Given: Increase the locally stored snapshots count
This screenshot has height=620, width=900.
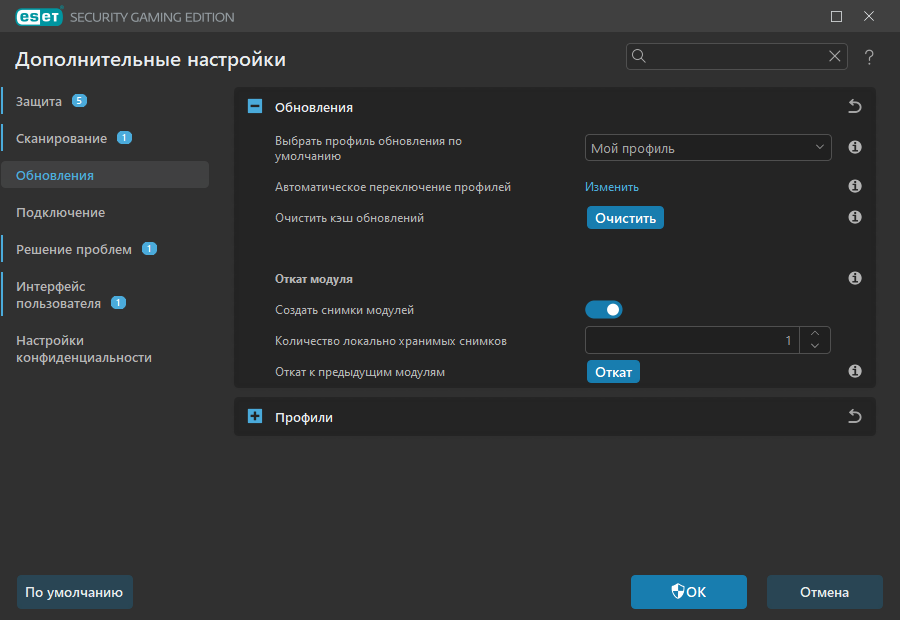Looking at the screenshot, I should (814, 334).
